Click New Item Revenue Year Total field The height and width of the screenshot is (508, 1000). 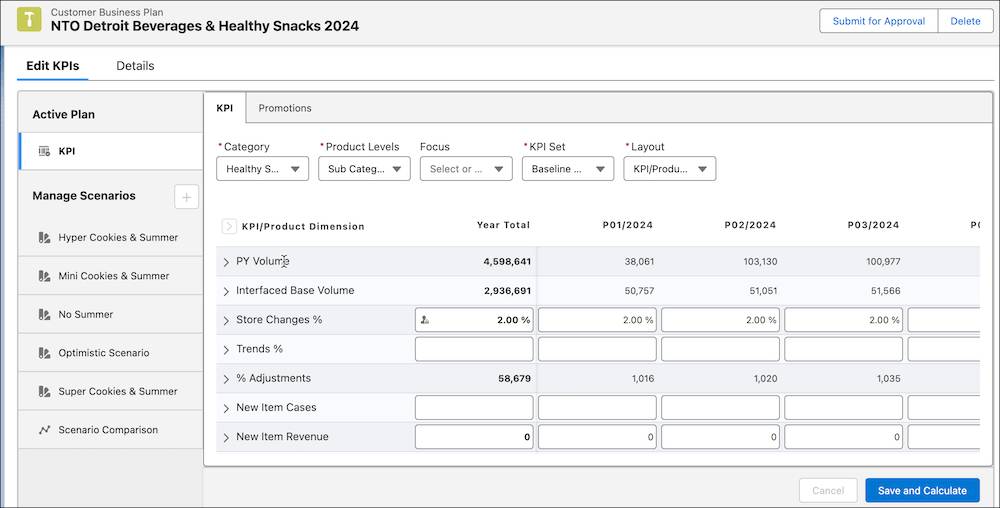coord(474,437)
